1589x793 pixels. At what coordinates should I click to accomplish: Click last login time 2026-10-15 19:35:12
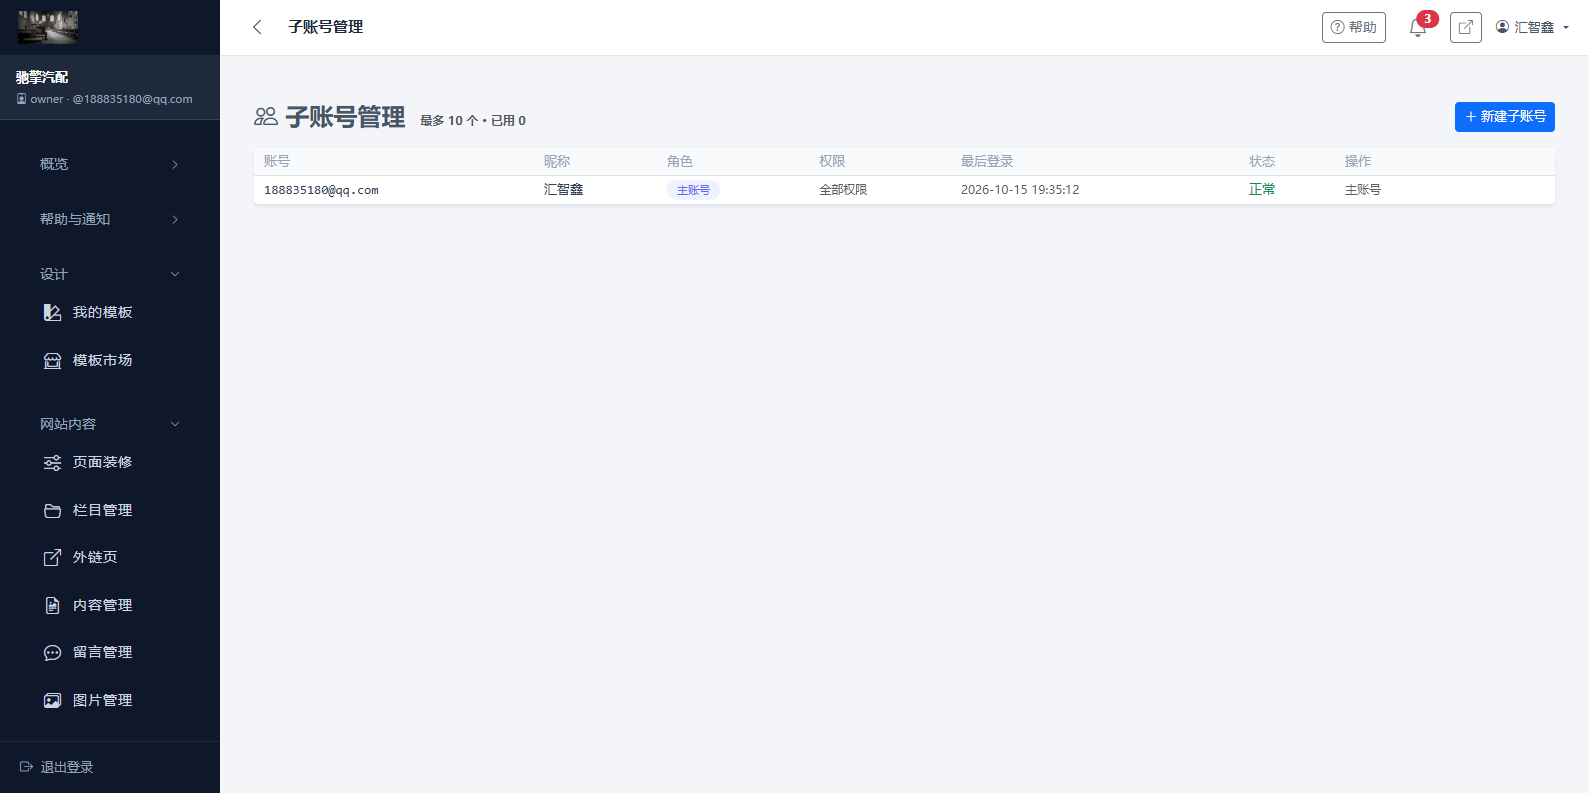click(1020, 190)
